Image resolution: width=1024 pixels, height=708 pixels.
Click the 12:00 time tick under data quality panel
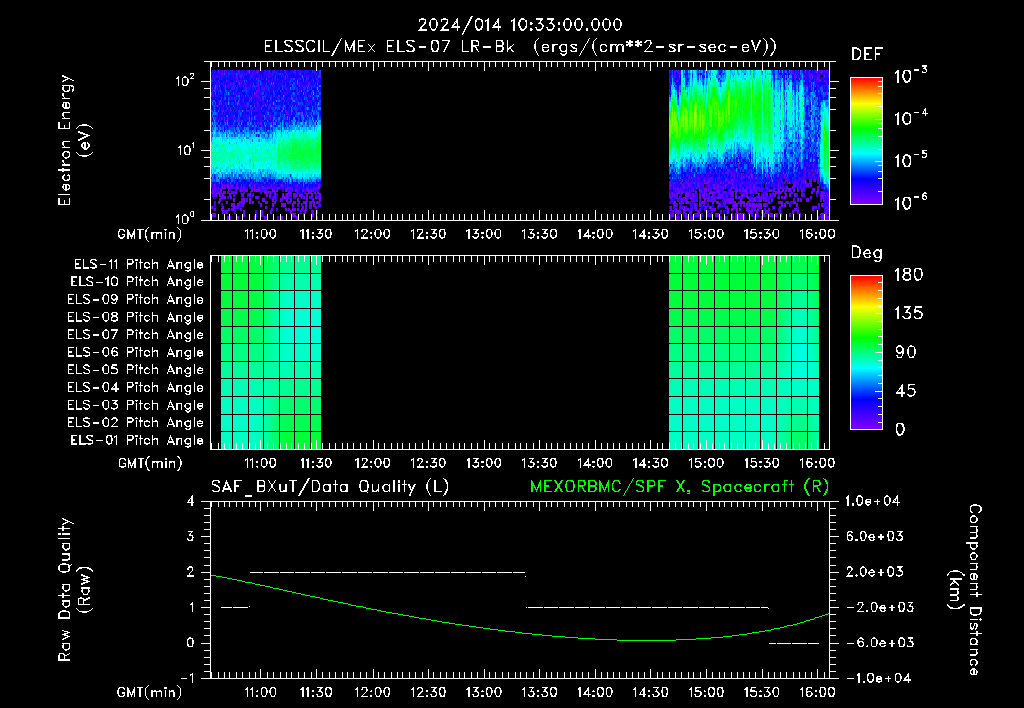pyautogui.click(x=372, y=692)
